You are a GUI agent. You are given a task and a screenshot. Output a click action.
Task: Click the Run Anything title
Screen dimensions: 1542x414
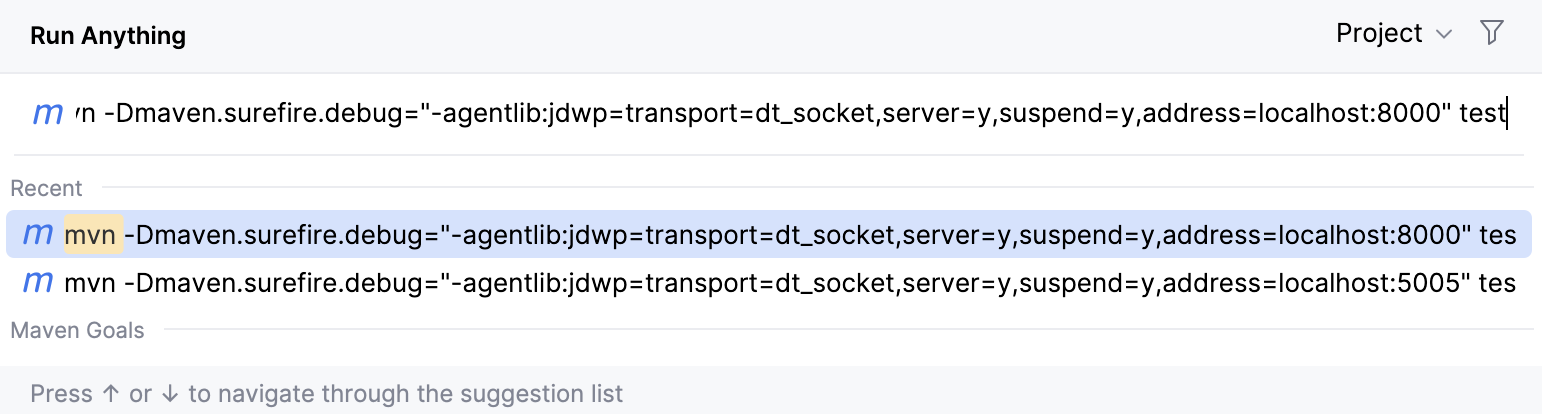108,36
